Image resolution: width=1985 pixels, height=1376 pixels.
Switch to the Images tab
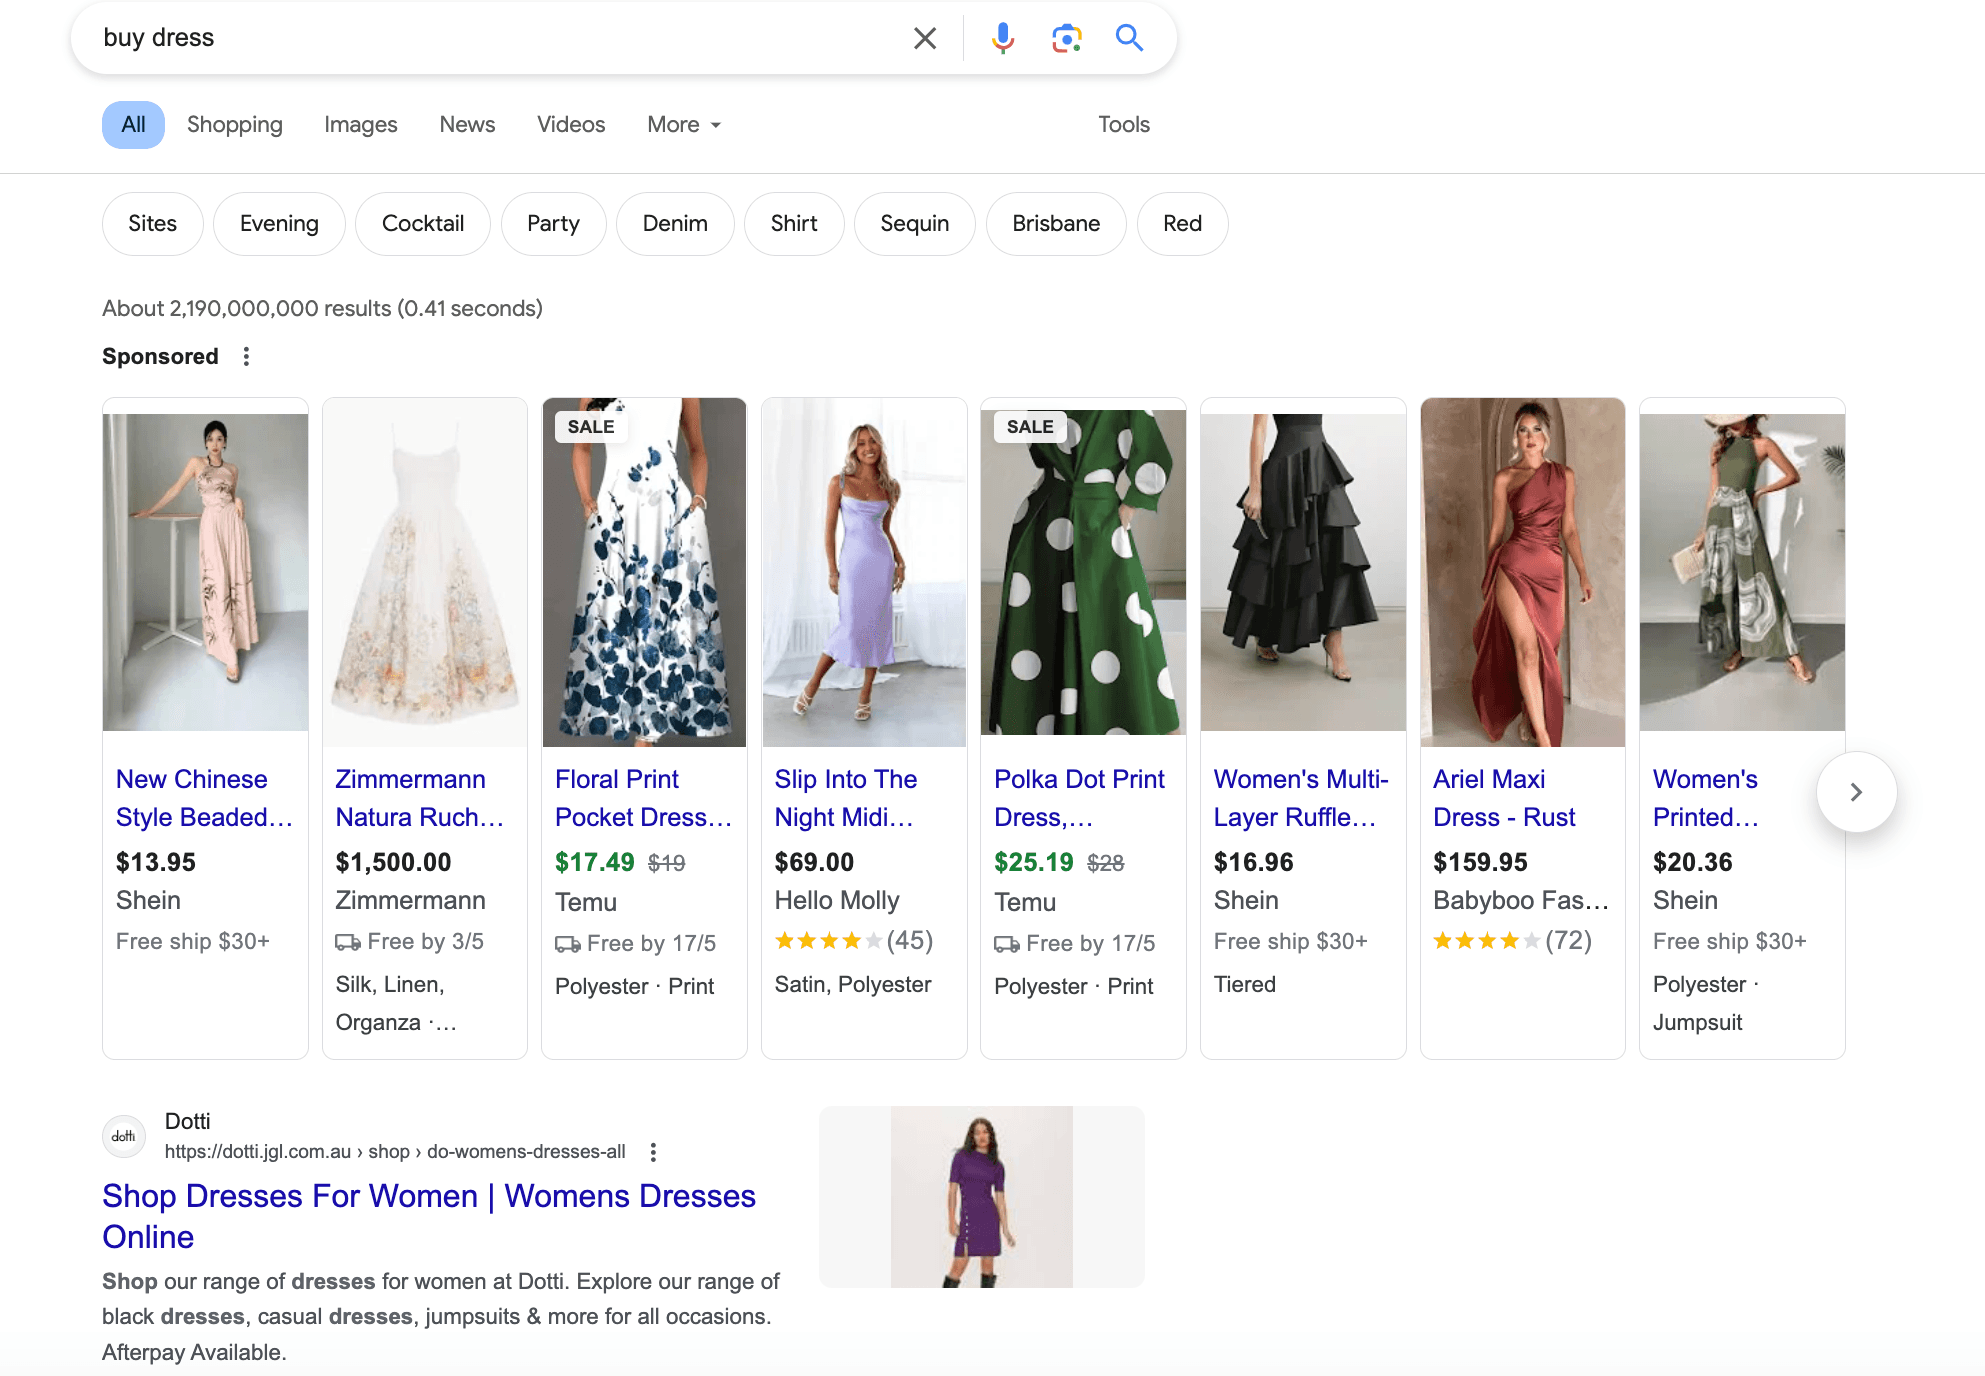click(x=361, y=125)
